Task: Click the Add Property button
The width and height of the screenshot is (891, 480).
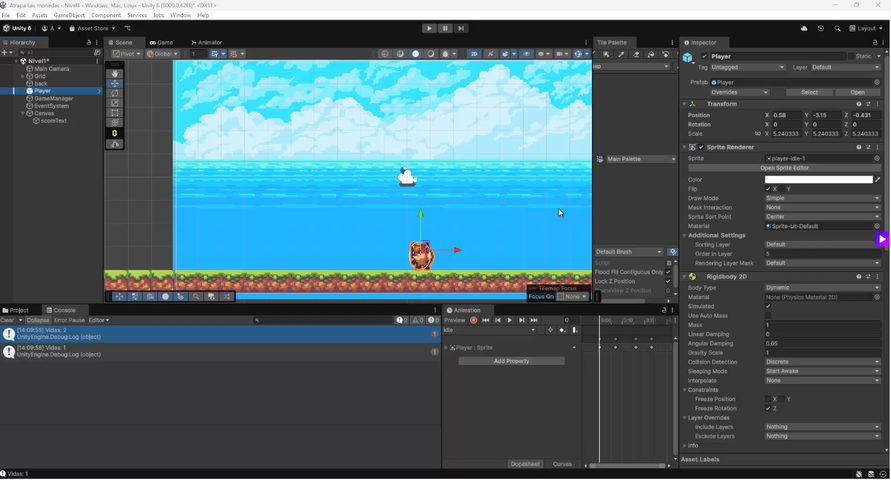Action: (511, 361)
